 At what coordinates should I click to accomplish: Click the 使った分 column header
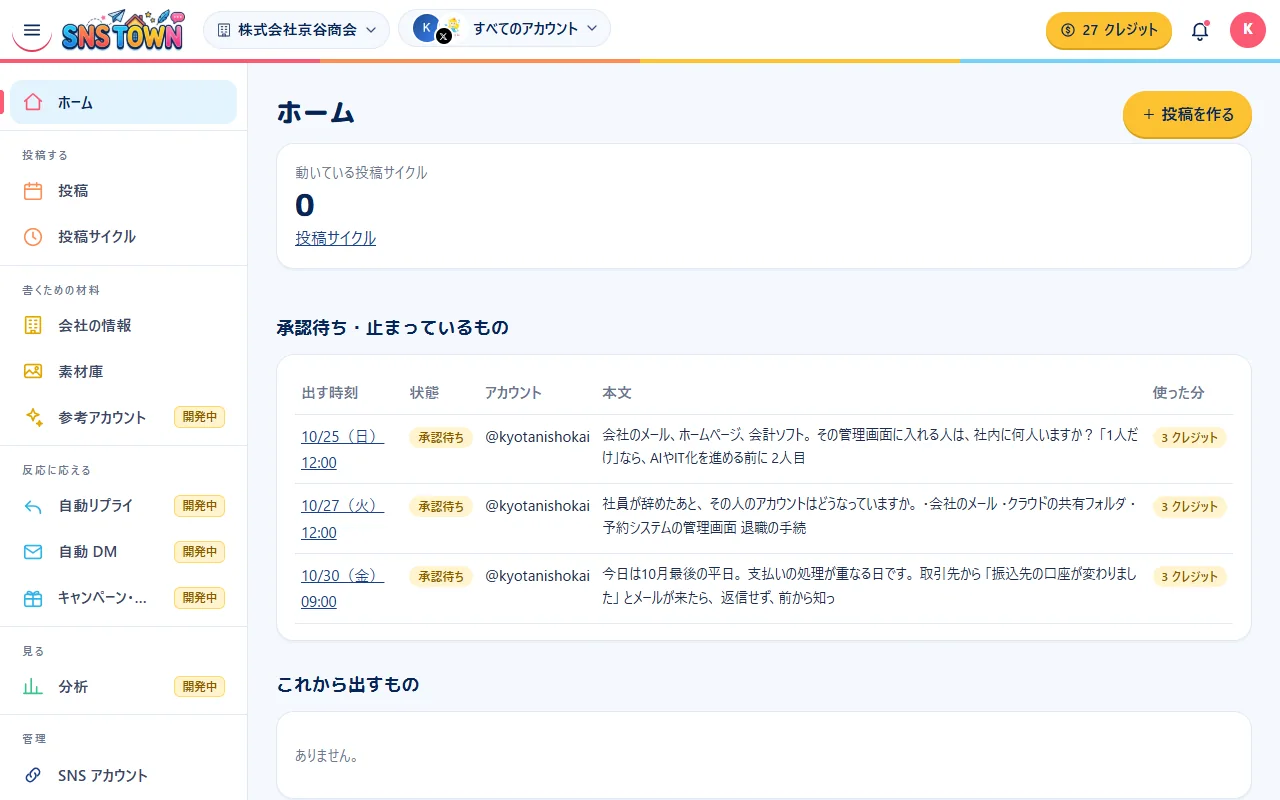coord(1178,393)
